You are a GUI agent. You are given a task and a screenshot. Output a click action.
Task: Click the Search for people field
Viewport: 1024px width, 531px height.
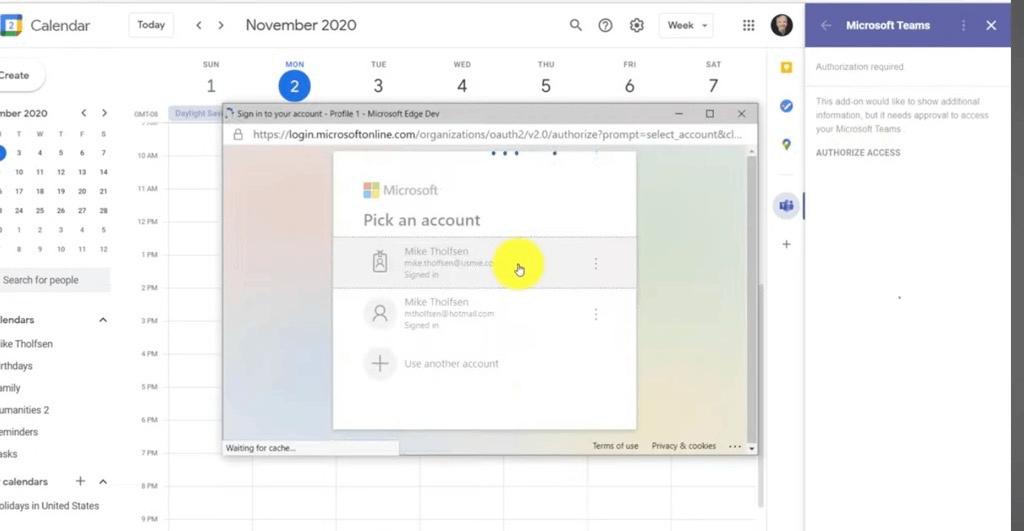pos(55,280)
